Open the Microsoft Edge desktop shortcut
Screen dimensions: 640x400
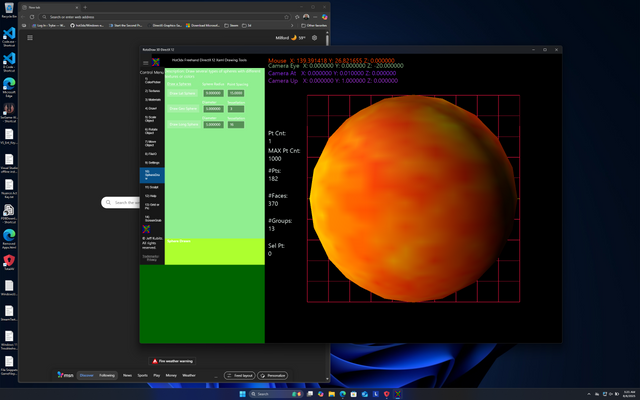tap(9, 87)
